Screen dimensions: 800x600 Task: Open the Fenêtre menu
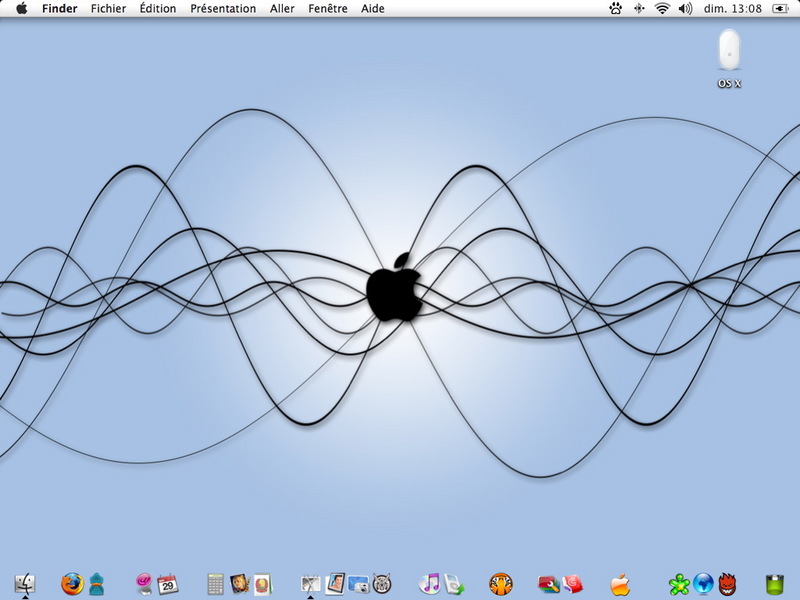(x=328, y=9)
